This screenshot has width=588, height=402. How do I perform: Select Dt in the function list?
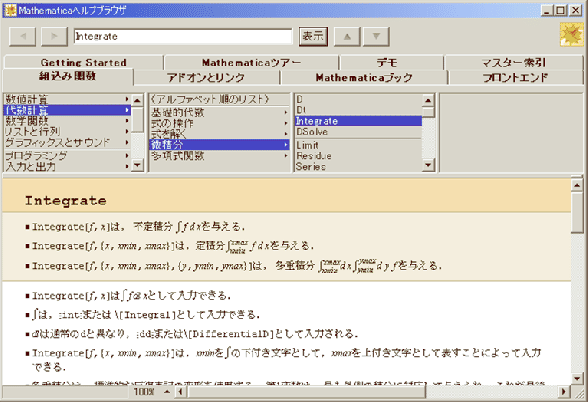click(358, 110)
